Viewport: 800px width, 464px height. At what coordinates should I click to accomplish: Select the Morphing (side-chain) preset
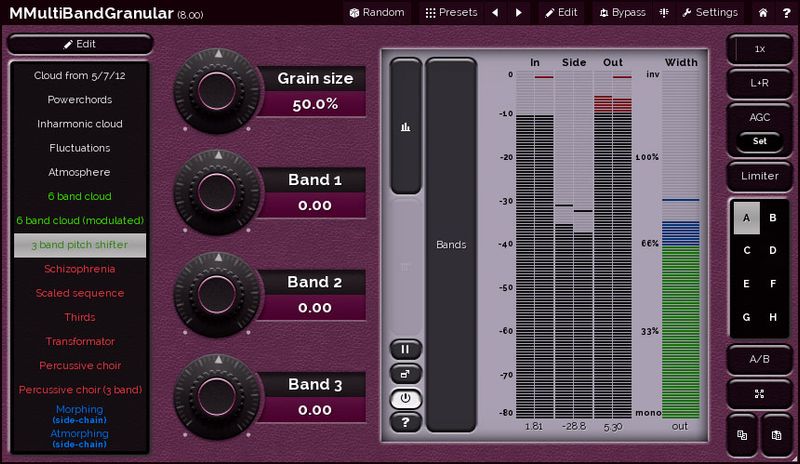click(80, 414)
